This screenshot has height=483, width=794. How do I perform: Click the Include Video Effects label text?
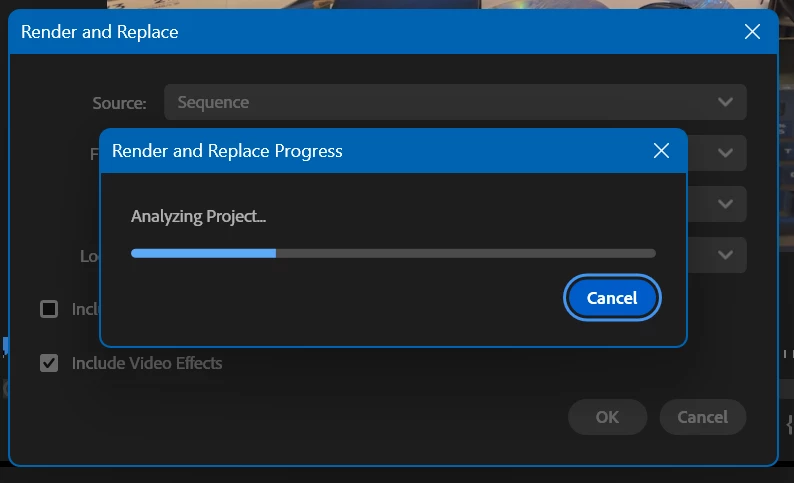coord(147,363)
